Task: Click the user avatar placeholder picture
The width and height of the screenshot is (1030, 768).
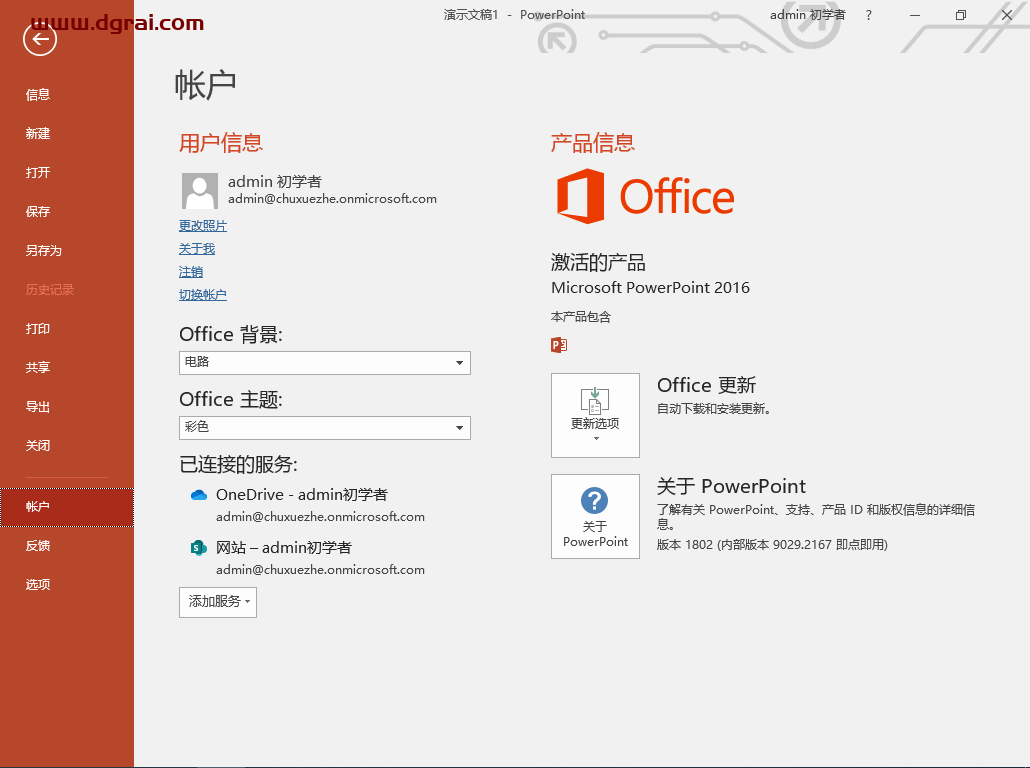Action: 200,191
